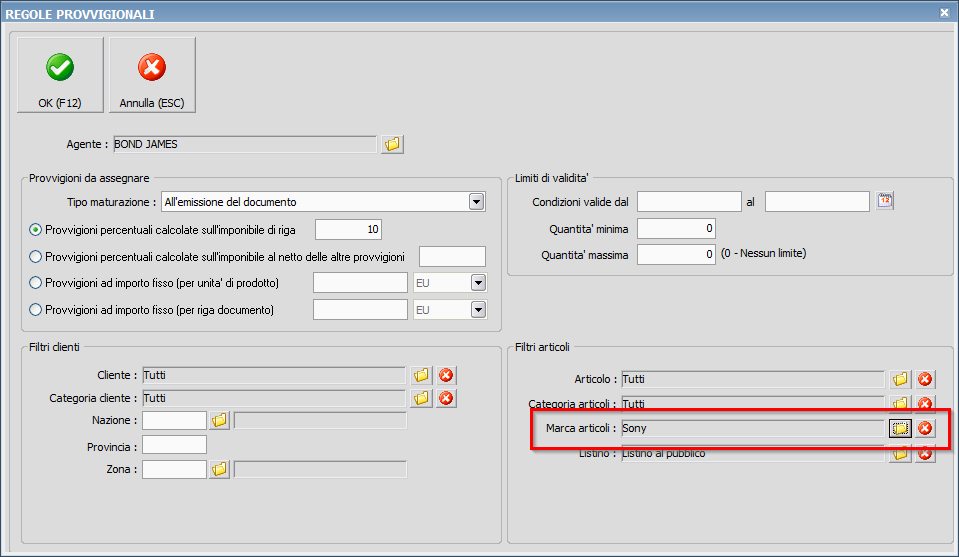The height and width of the screenshot is (557, 959).
Task: Cancel with the Annulla (ESC) button
Action: point(152,75)
